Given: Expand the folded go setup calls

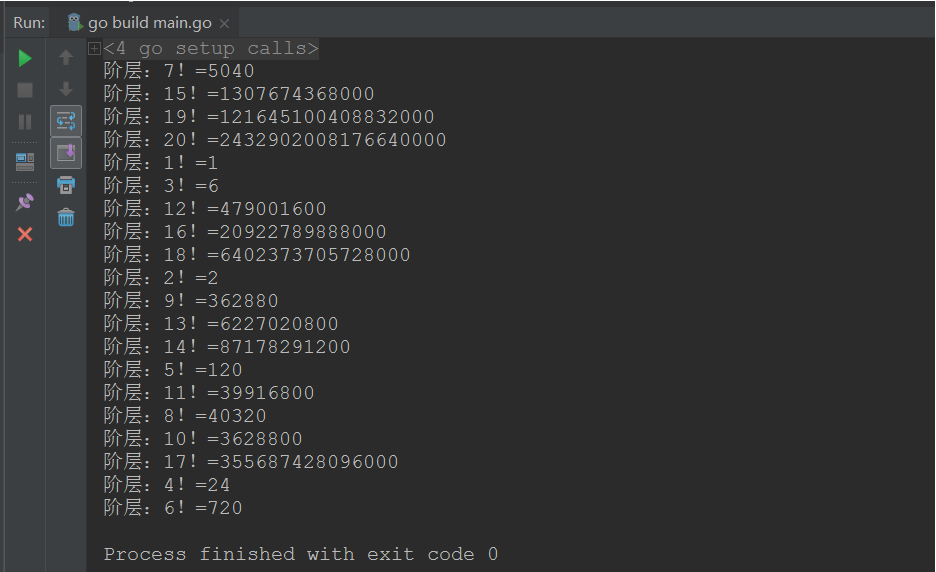Looking at the screenshot, I should coord(94,48).
